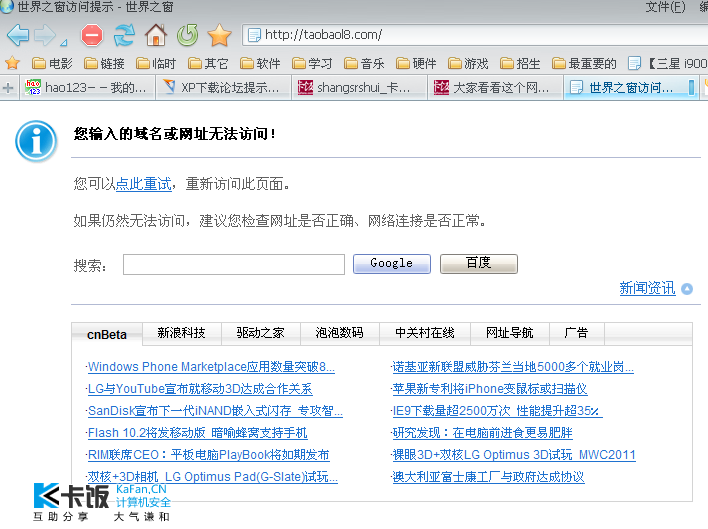Select the 新浪科技 news tab
Viewport: 708px width, 529px height.
point(182,333)
